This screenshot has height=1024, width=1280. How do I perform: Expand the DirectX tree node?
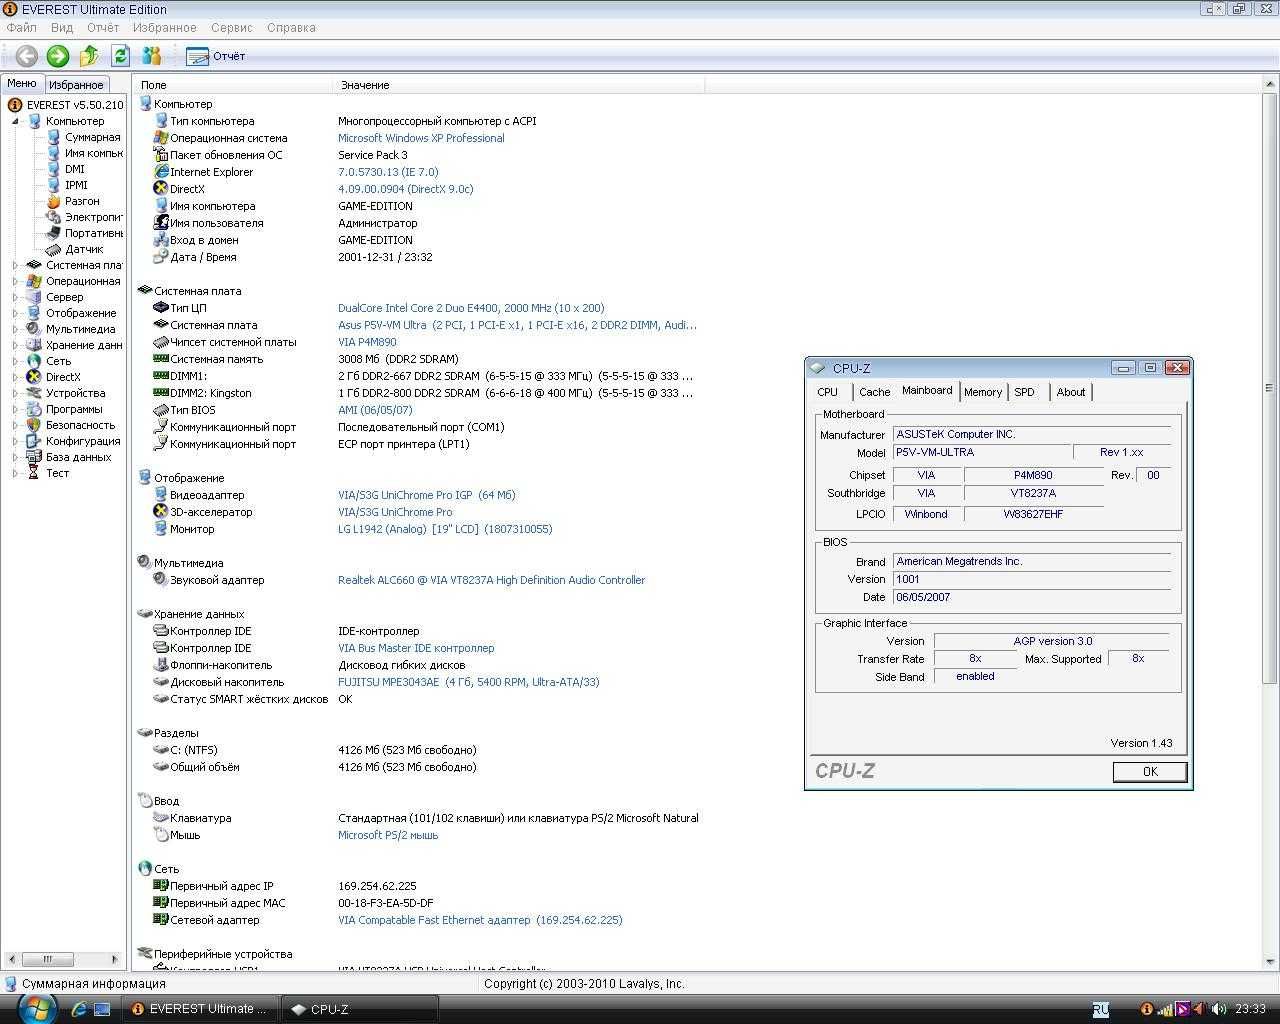[x=16, y=377]
